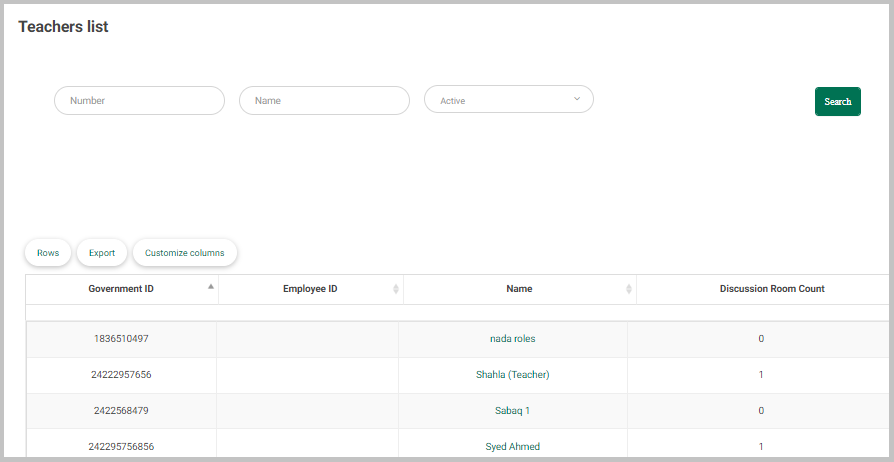Focus the Name search field
Screen dimensions: 894x462
pos(324,100)
